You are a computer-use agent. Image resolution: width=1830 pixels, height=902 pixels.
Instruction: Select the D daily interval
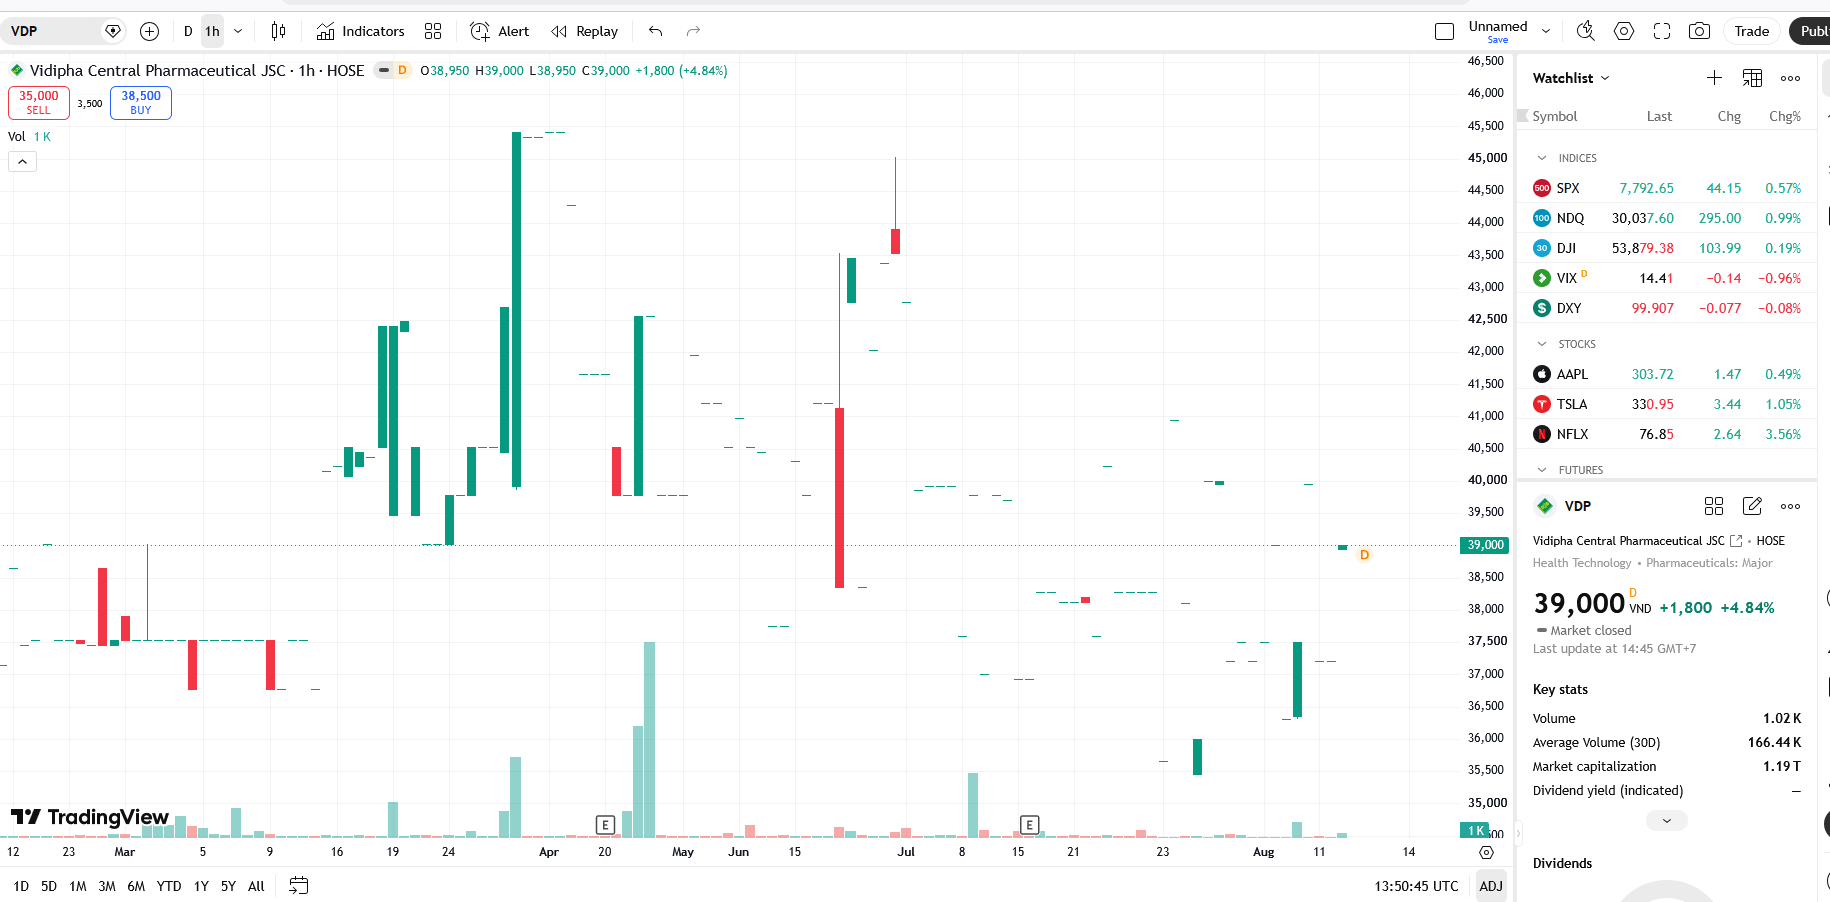coord(188,31)
